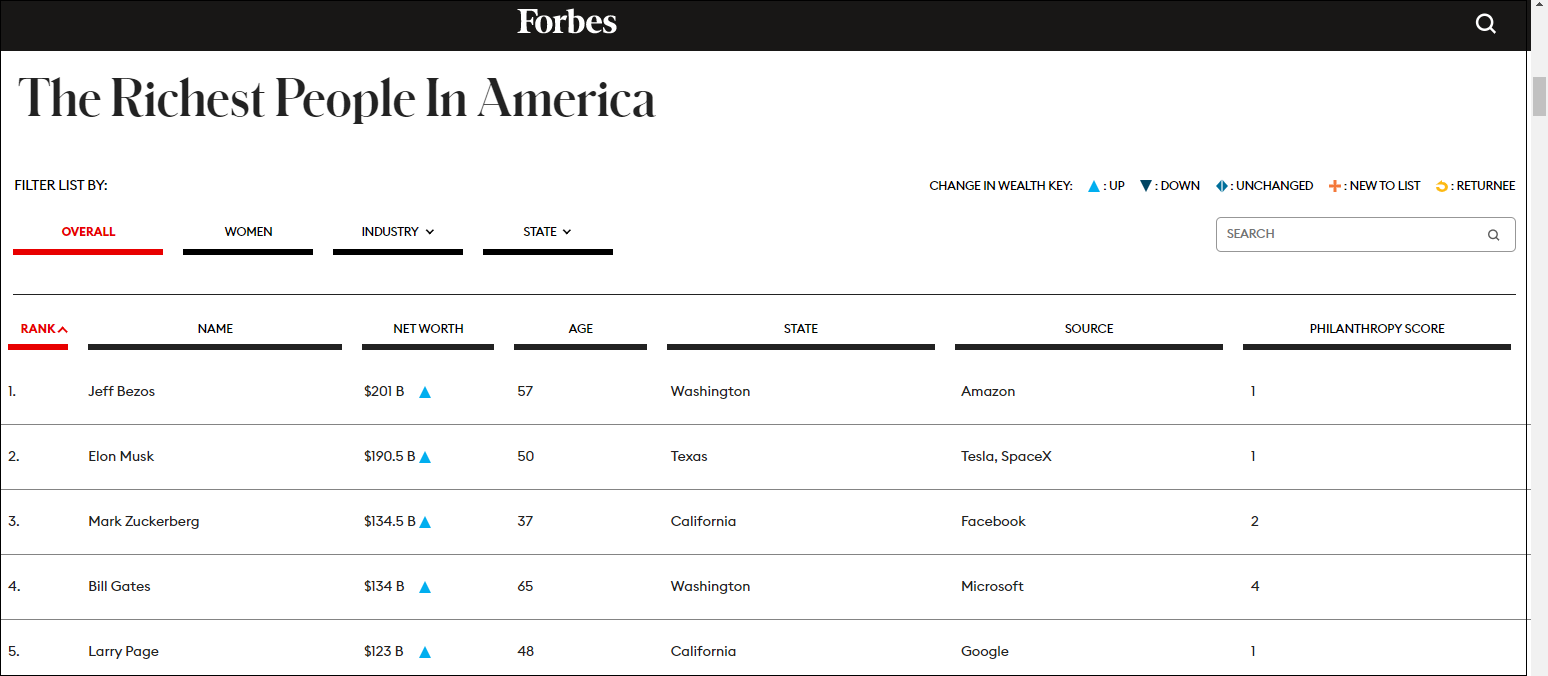Click magnifier icon inside the search box
This screenshot has height=676, width=1548.
coord(1493,235)
